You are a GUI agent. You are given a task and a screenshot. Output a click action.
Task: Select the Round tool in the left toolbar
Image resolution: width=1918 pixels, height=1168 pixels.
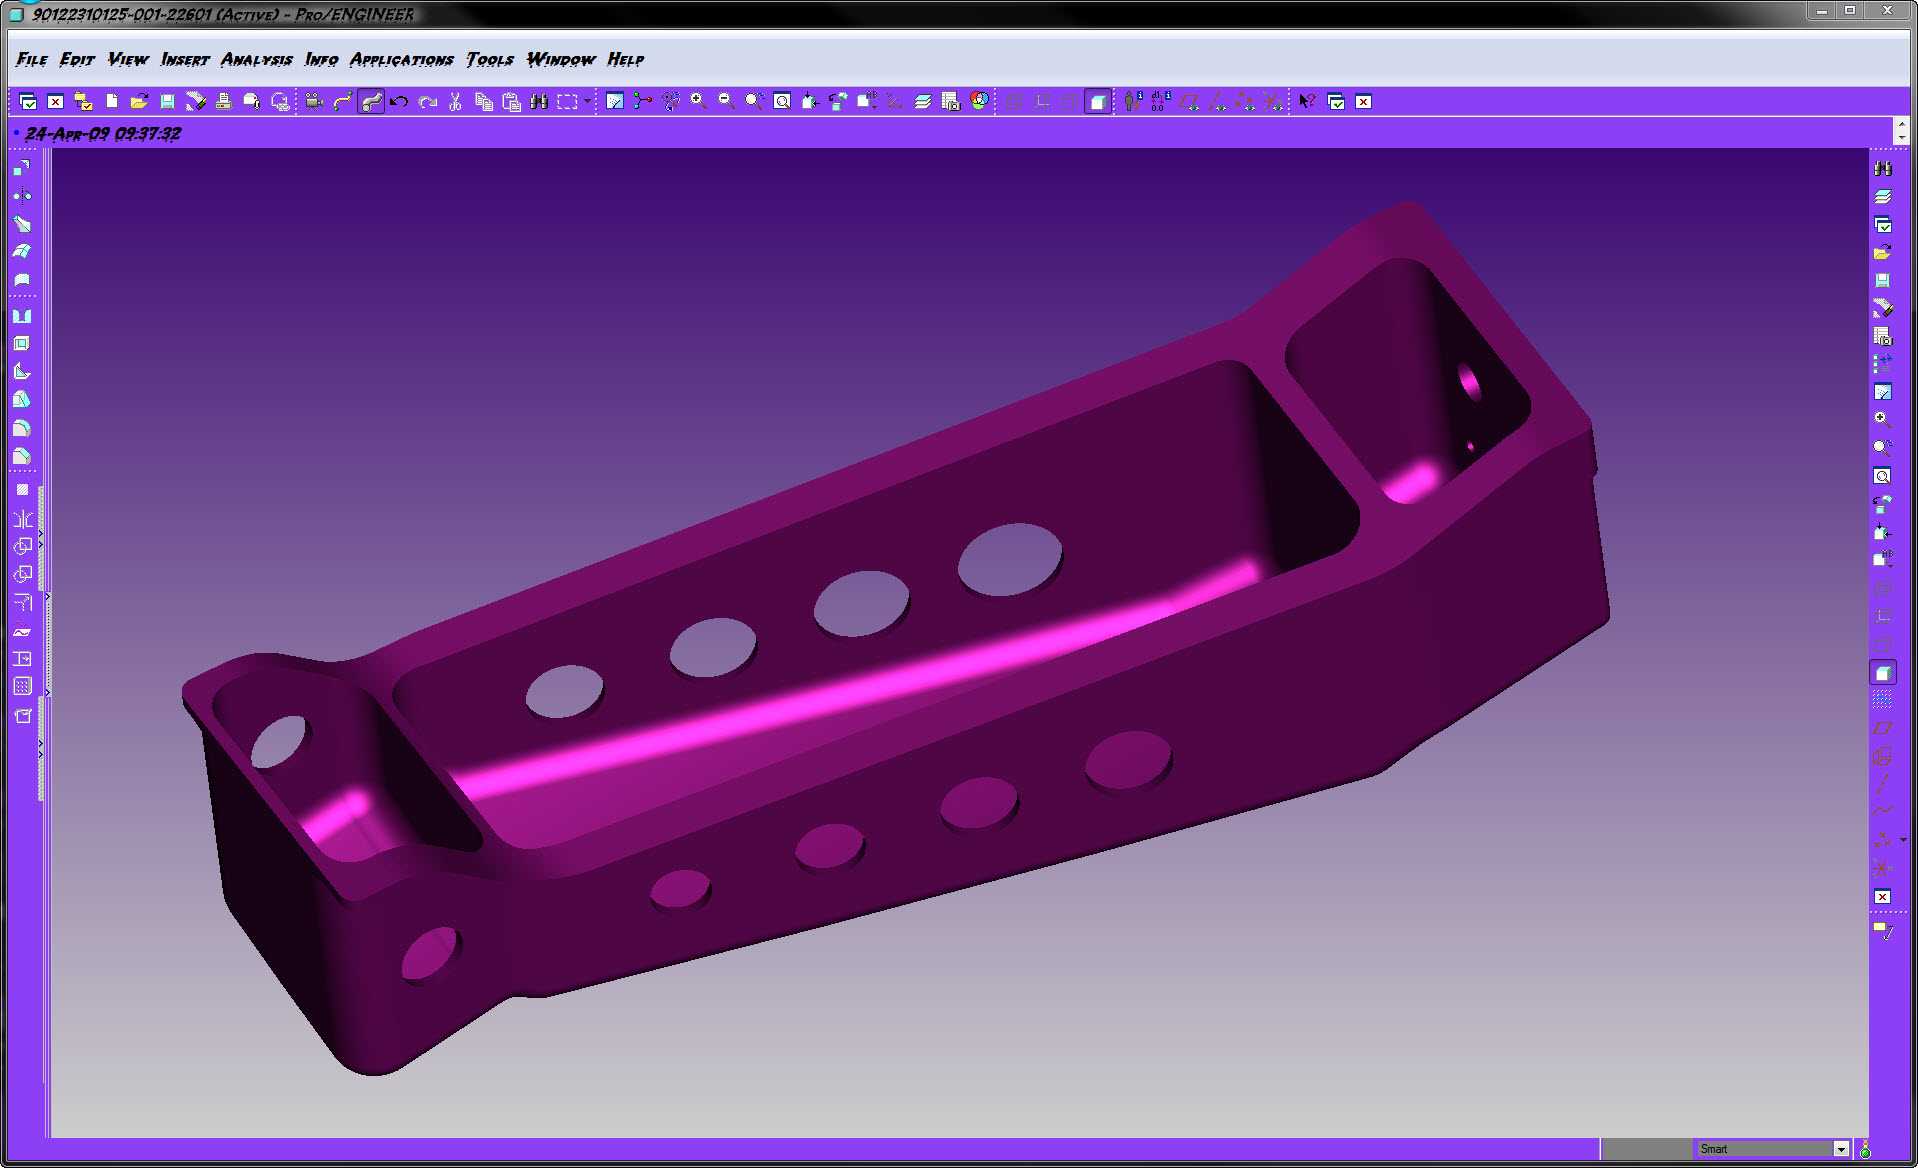[x=22, y=428]
